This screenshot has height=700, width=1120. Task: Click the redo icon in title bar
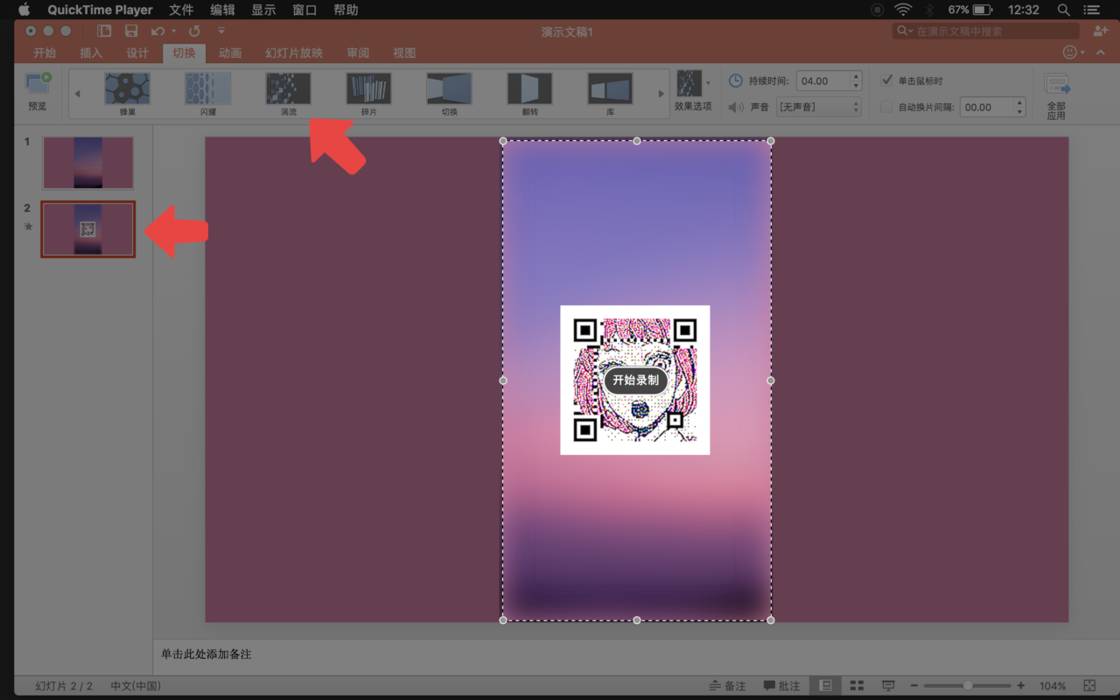[194, 31]
